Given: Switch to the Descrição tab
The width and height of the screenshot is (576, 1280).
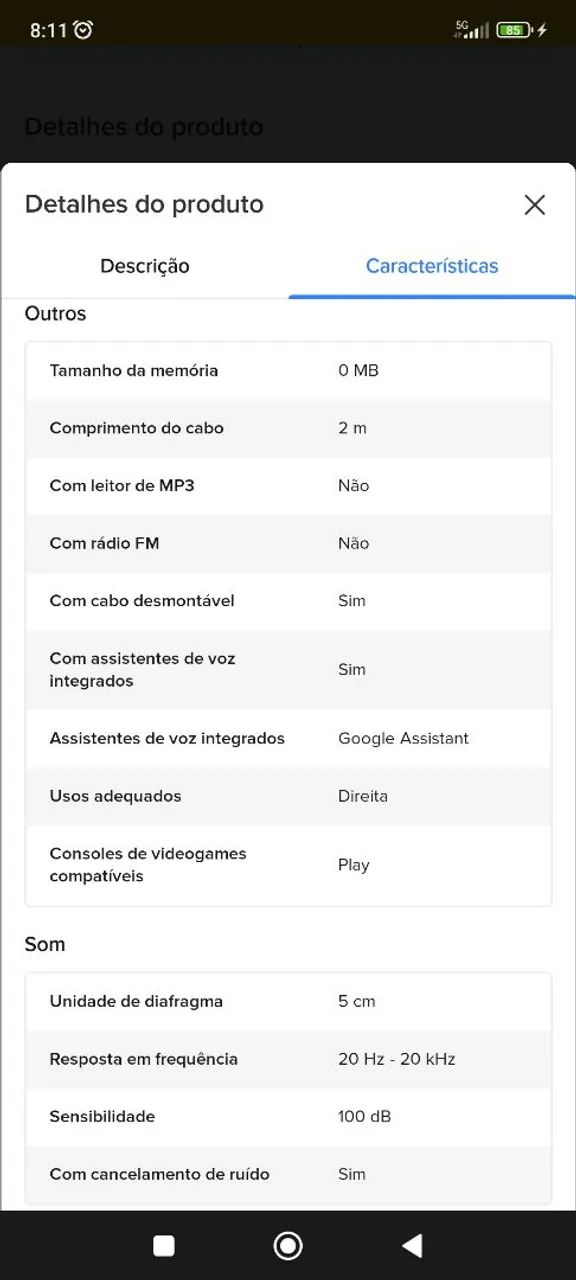Looking at the screenshot, I should click(x=144, y=266).
